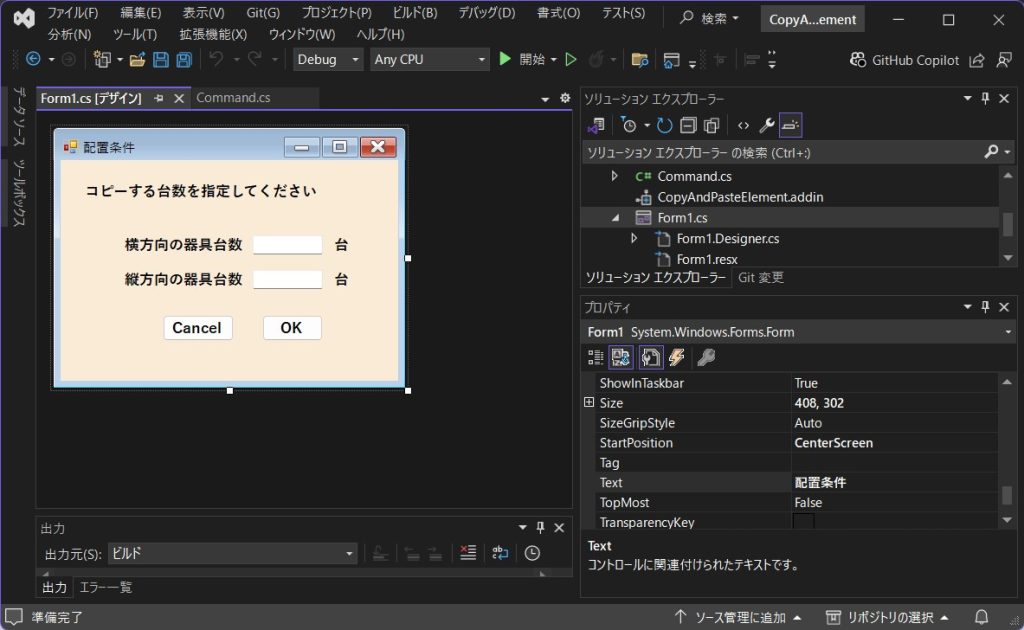Screen dimensions: 1024x630
Task: Click the TransparencyKey color swatch
Action: pos(804,522)
